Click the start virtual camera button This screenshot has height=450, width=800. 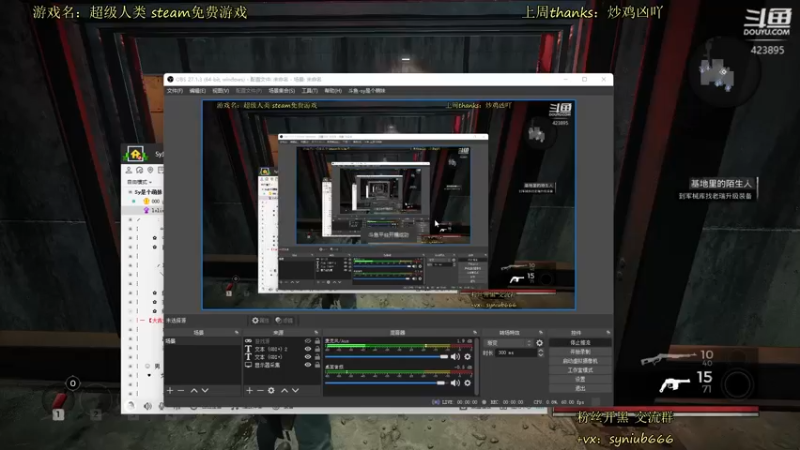tap(580, 361)
